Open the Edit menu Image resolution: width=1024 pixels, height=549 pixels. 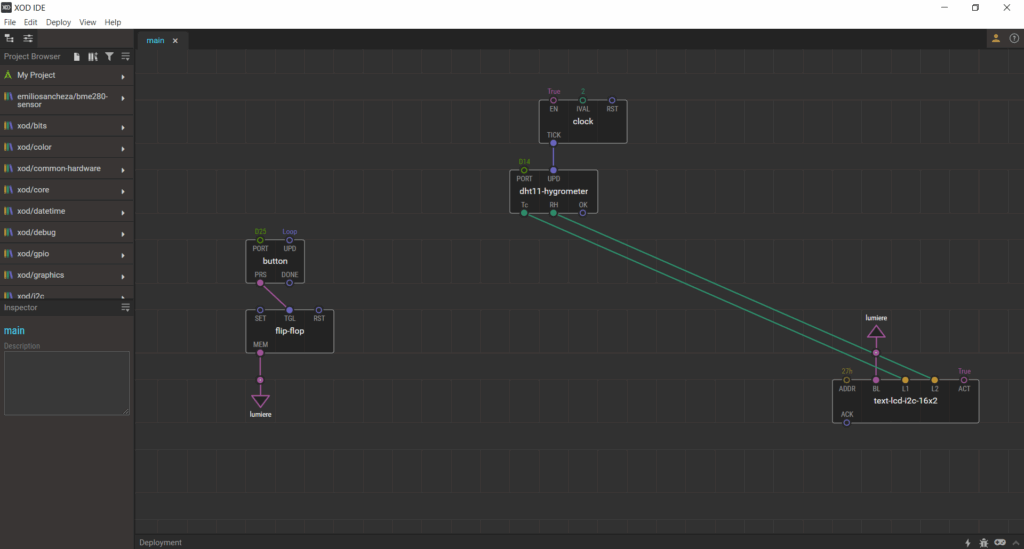tap(31, 22)
